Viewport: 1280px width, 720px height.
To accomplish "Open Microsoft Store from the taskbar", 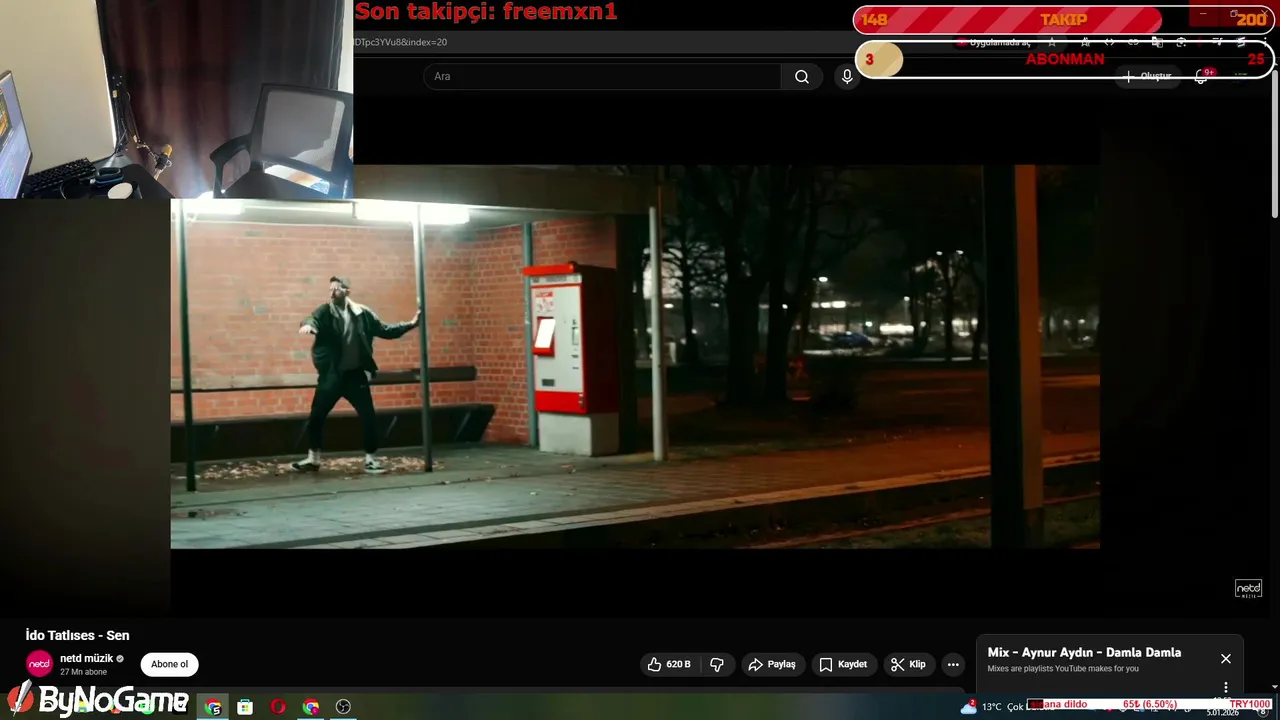I will click(x=245, y=707).
